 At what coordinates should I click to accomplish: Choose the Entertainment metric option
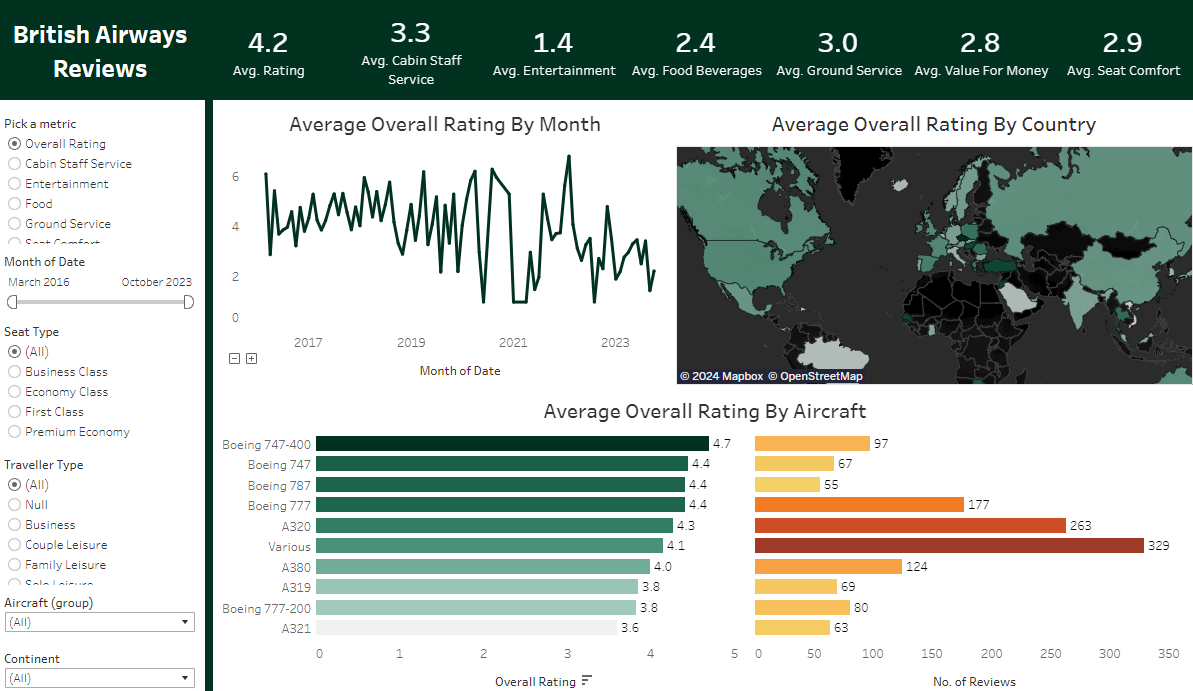14,184
